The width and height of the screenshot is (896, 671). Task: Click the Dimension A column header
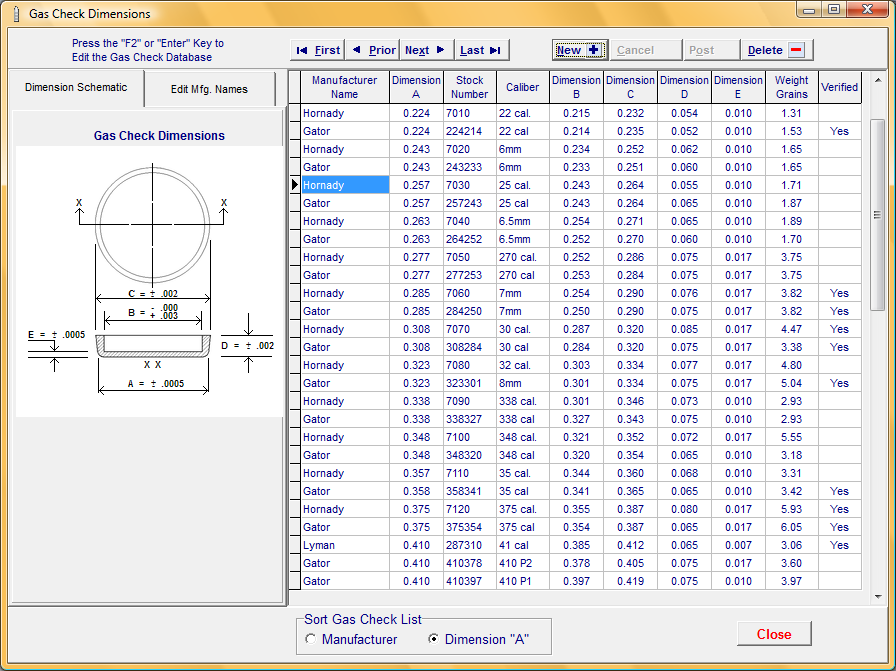click(x=416, y=87)
